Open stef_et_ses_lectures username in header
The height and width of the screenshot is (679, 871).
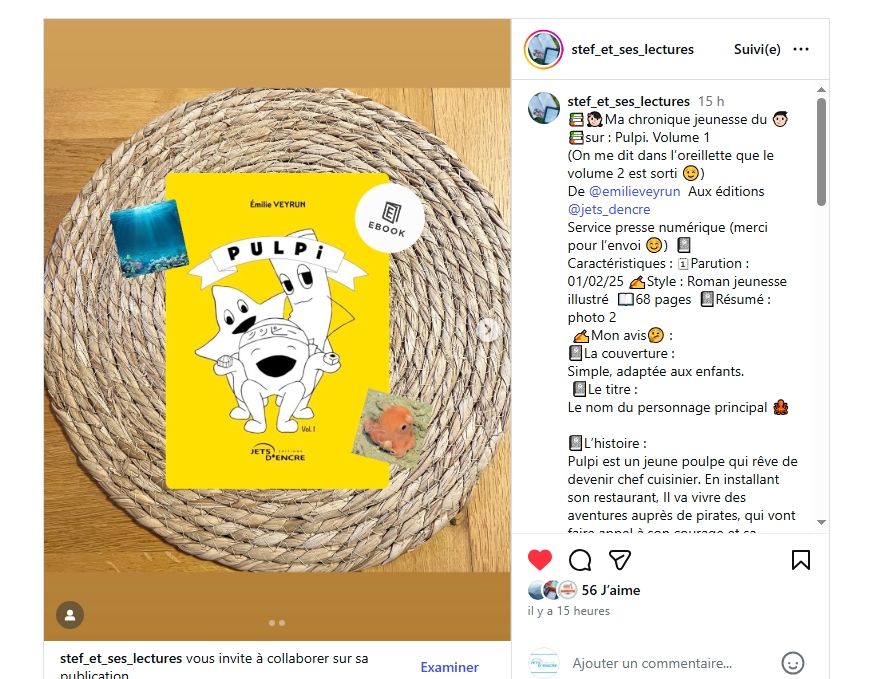click(632, 49)
